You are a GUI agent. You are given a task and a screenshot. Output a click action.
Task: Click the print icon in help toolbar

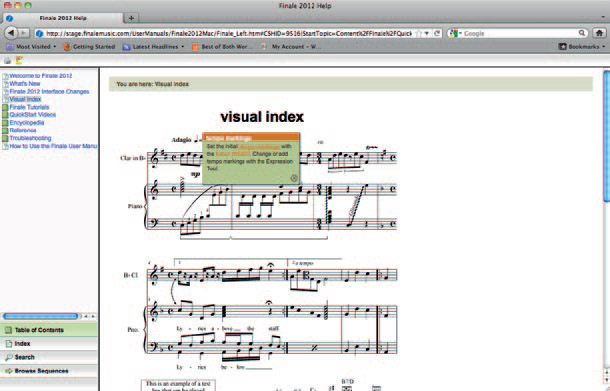(7, 60)
